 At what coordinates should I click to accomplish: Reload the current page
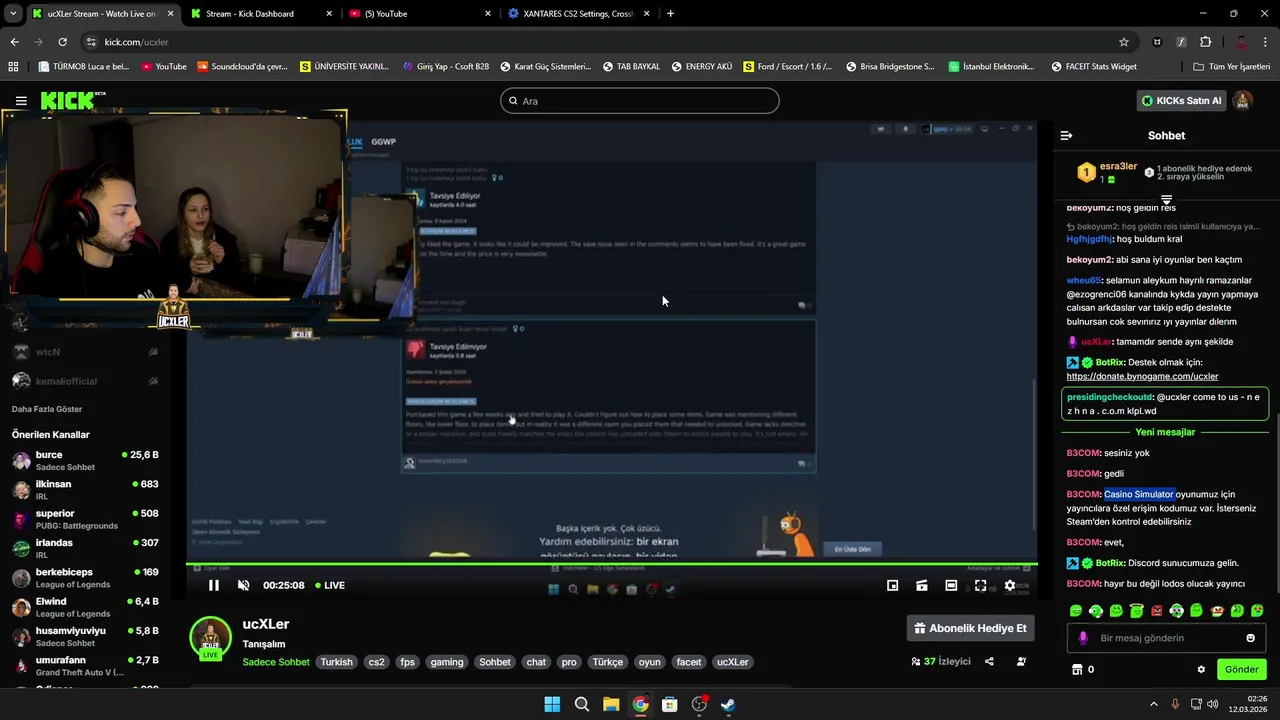62,42
